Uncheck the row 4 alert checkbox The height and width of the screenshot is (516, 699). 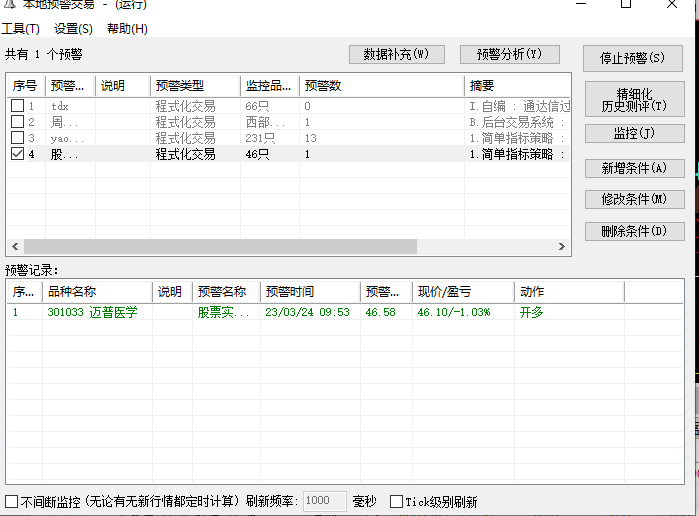17,154
